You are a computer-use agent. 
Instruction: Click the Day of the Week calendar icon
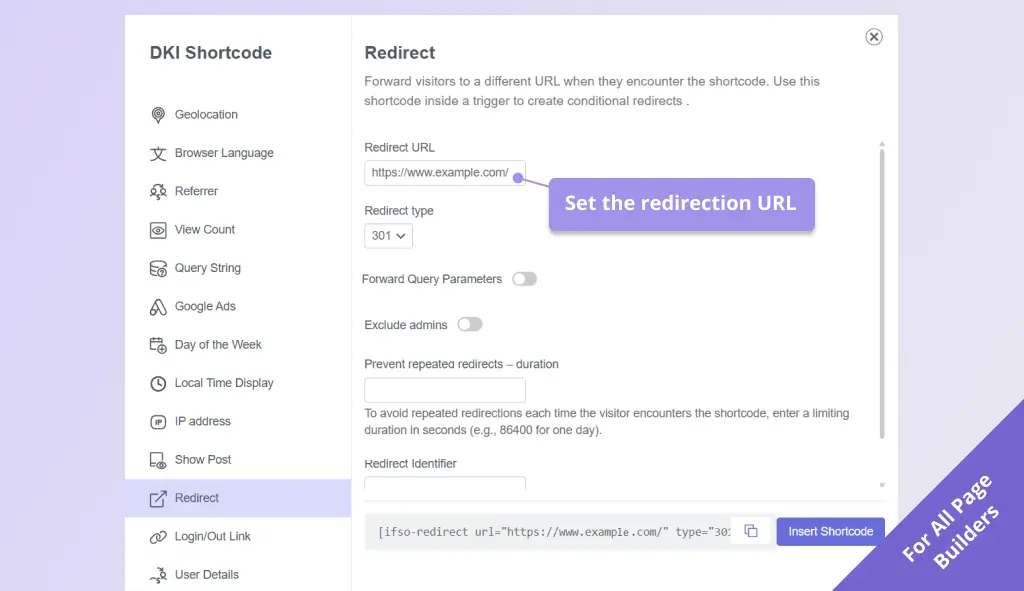(159, 344)
